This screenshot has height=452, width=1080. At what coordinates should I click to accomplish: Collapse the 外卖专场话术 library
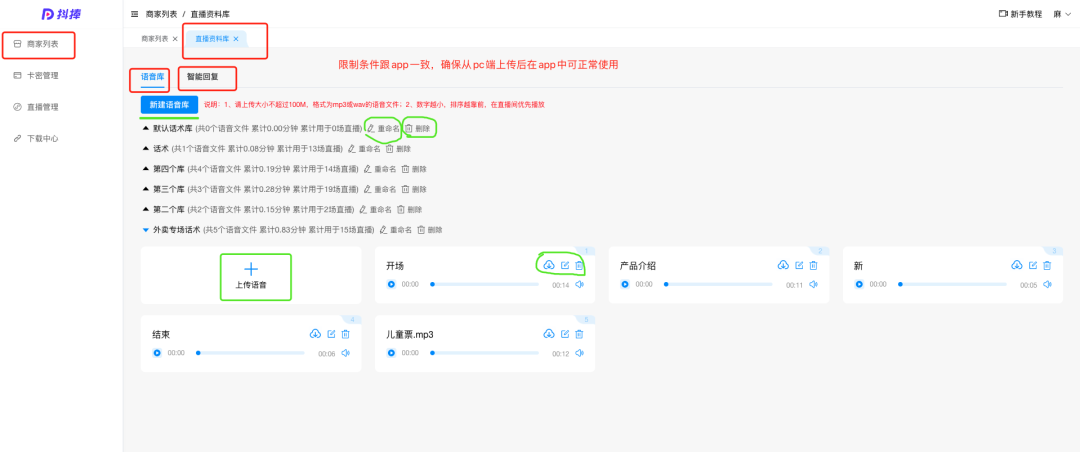(x=145, y=229)
